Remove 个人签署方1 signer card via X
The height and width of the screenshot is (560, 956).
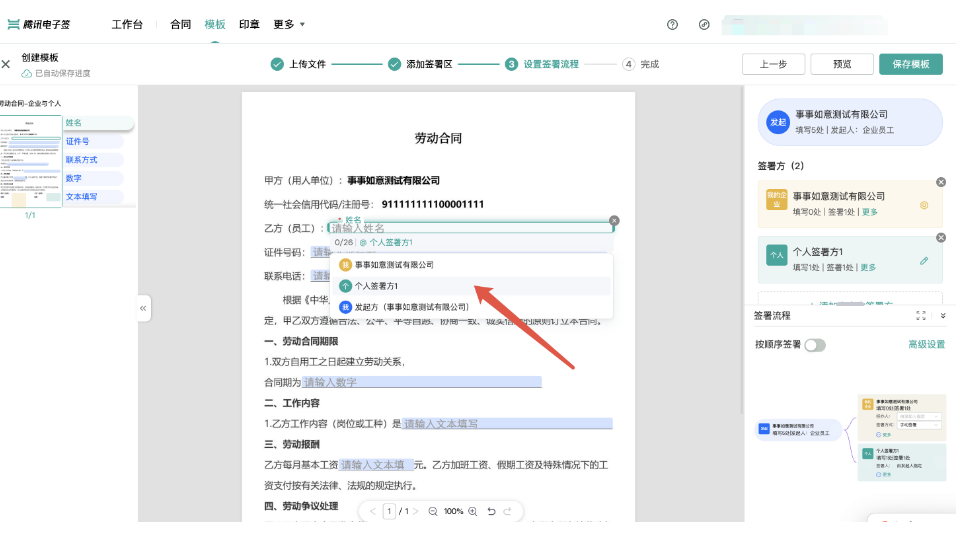[941, 237]
